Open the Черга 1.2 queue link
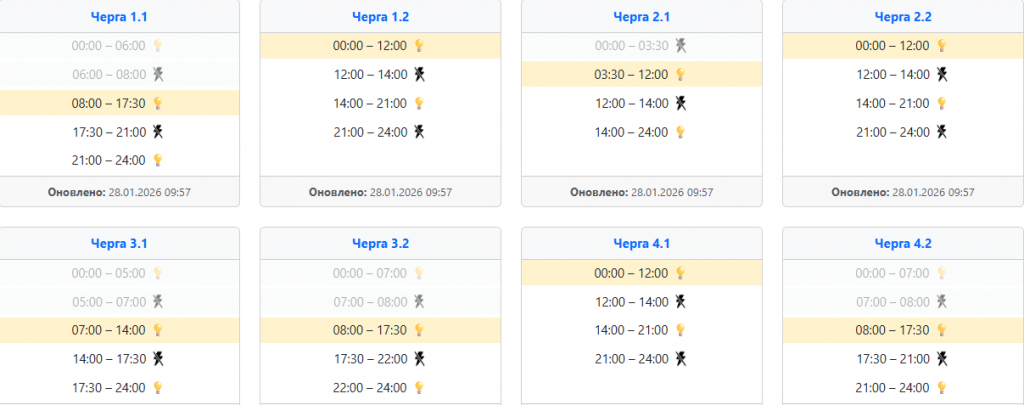 (x=380, y=16)
